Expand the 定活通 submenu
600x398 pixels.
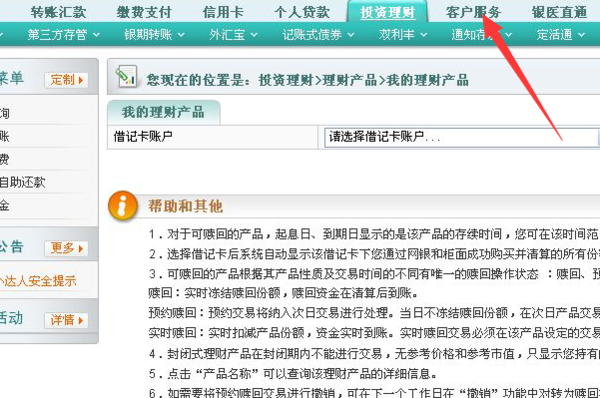click(x=561, y=35)
